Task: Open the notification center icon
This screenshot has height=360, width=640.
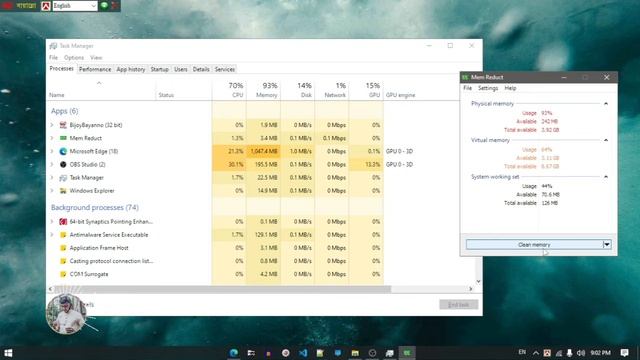Action: [x=624, y=353]
